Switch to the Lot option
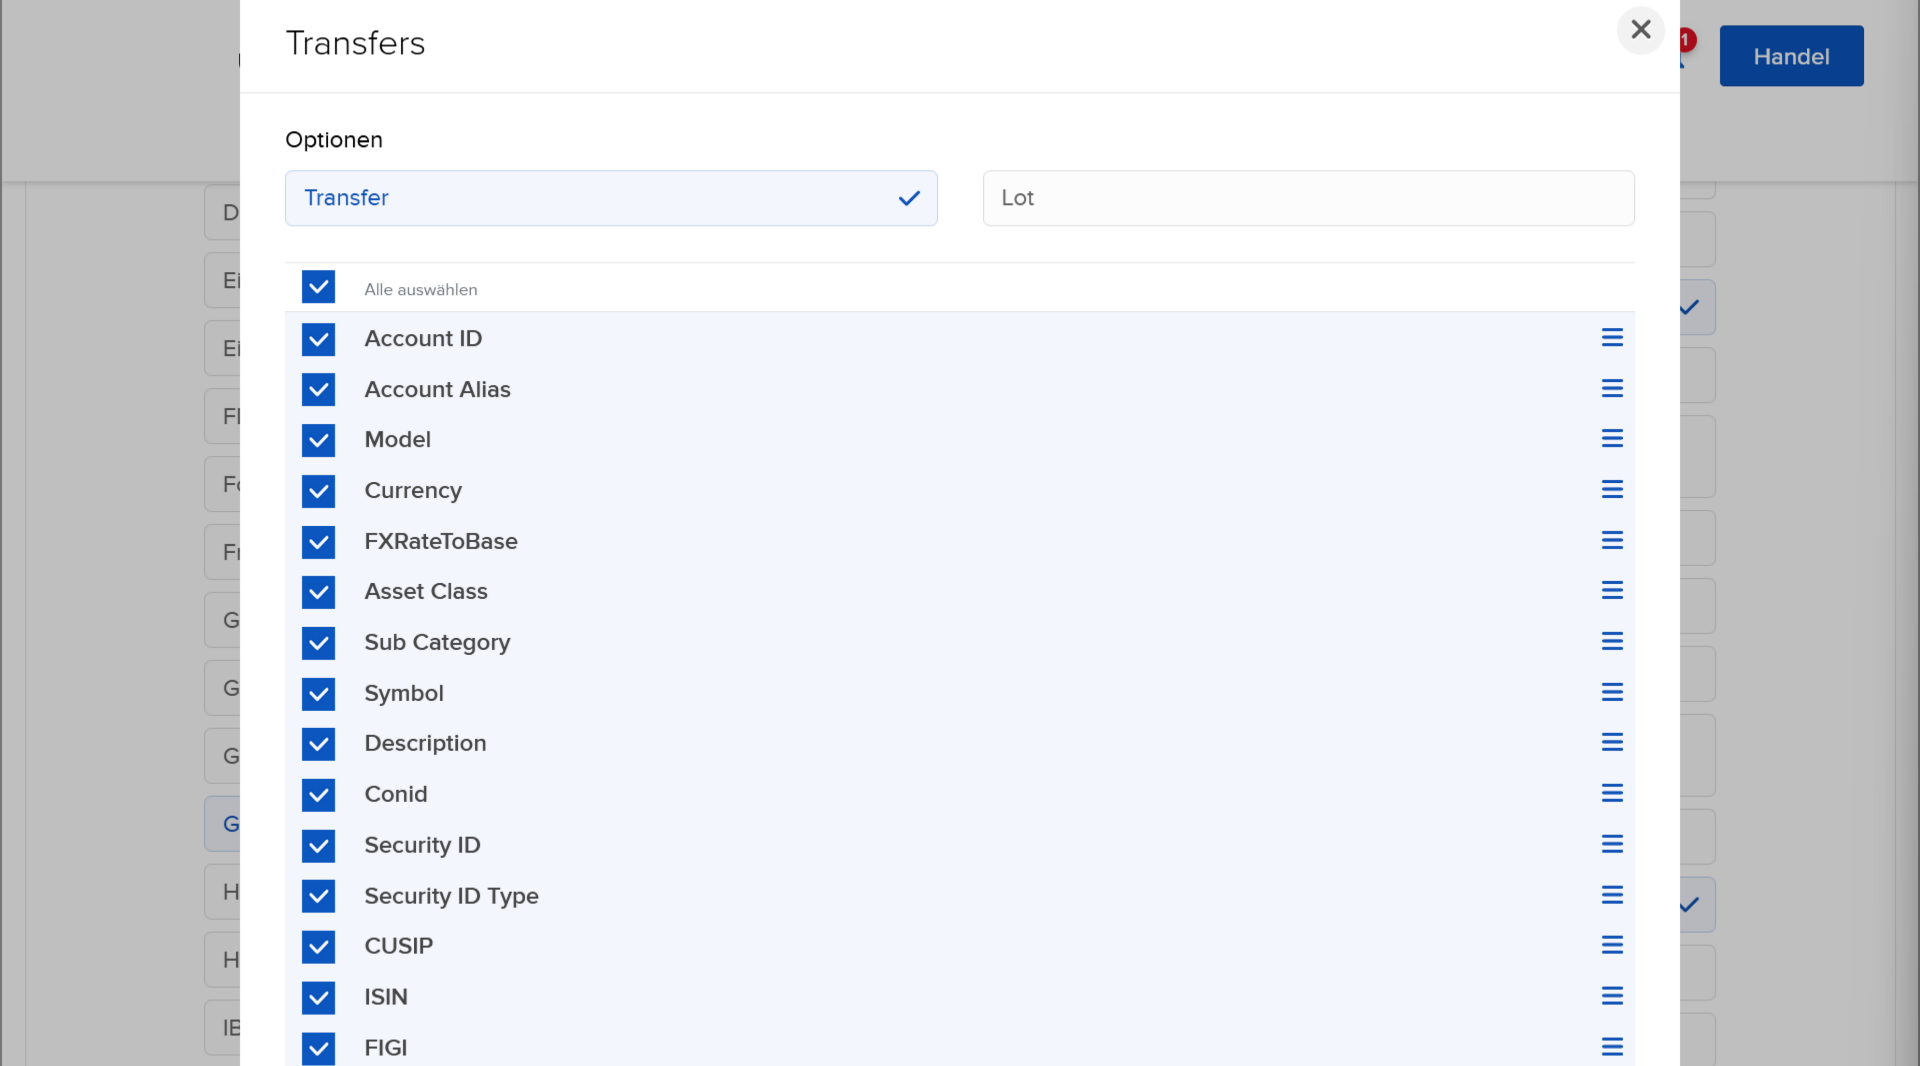 click(1307, 198)
